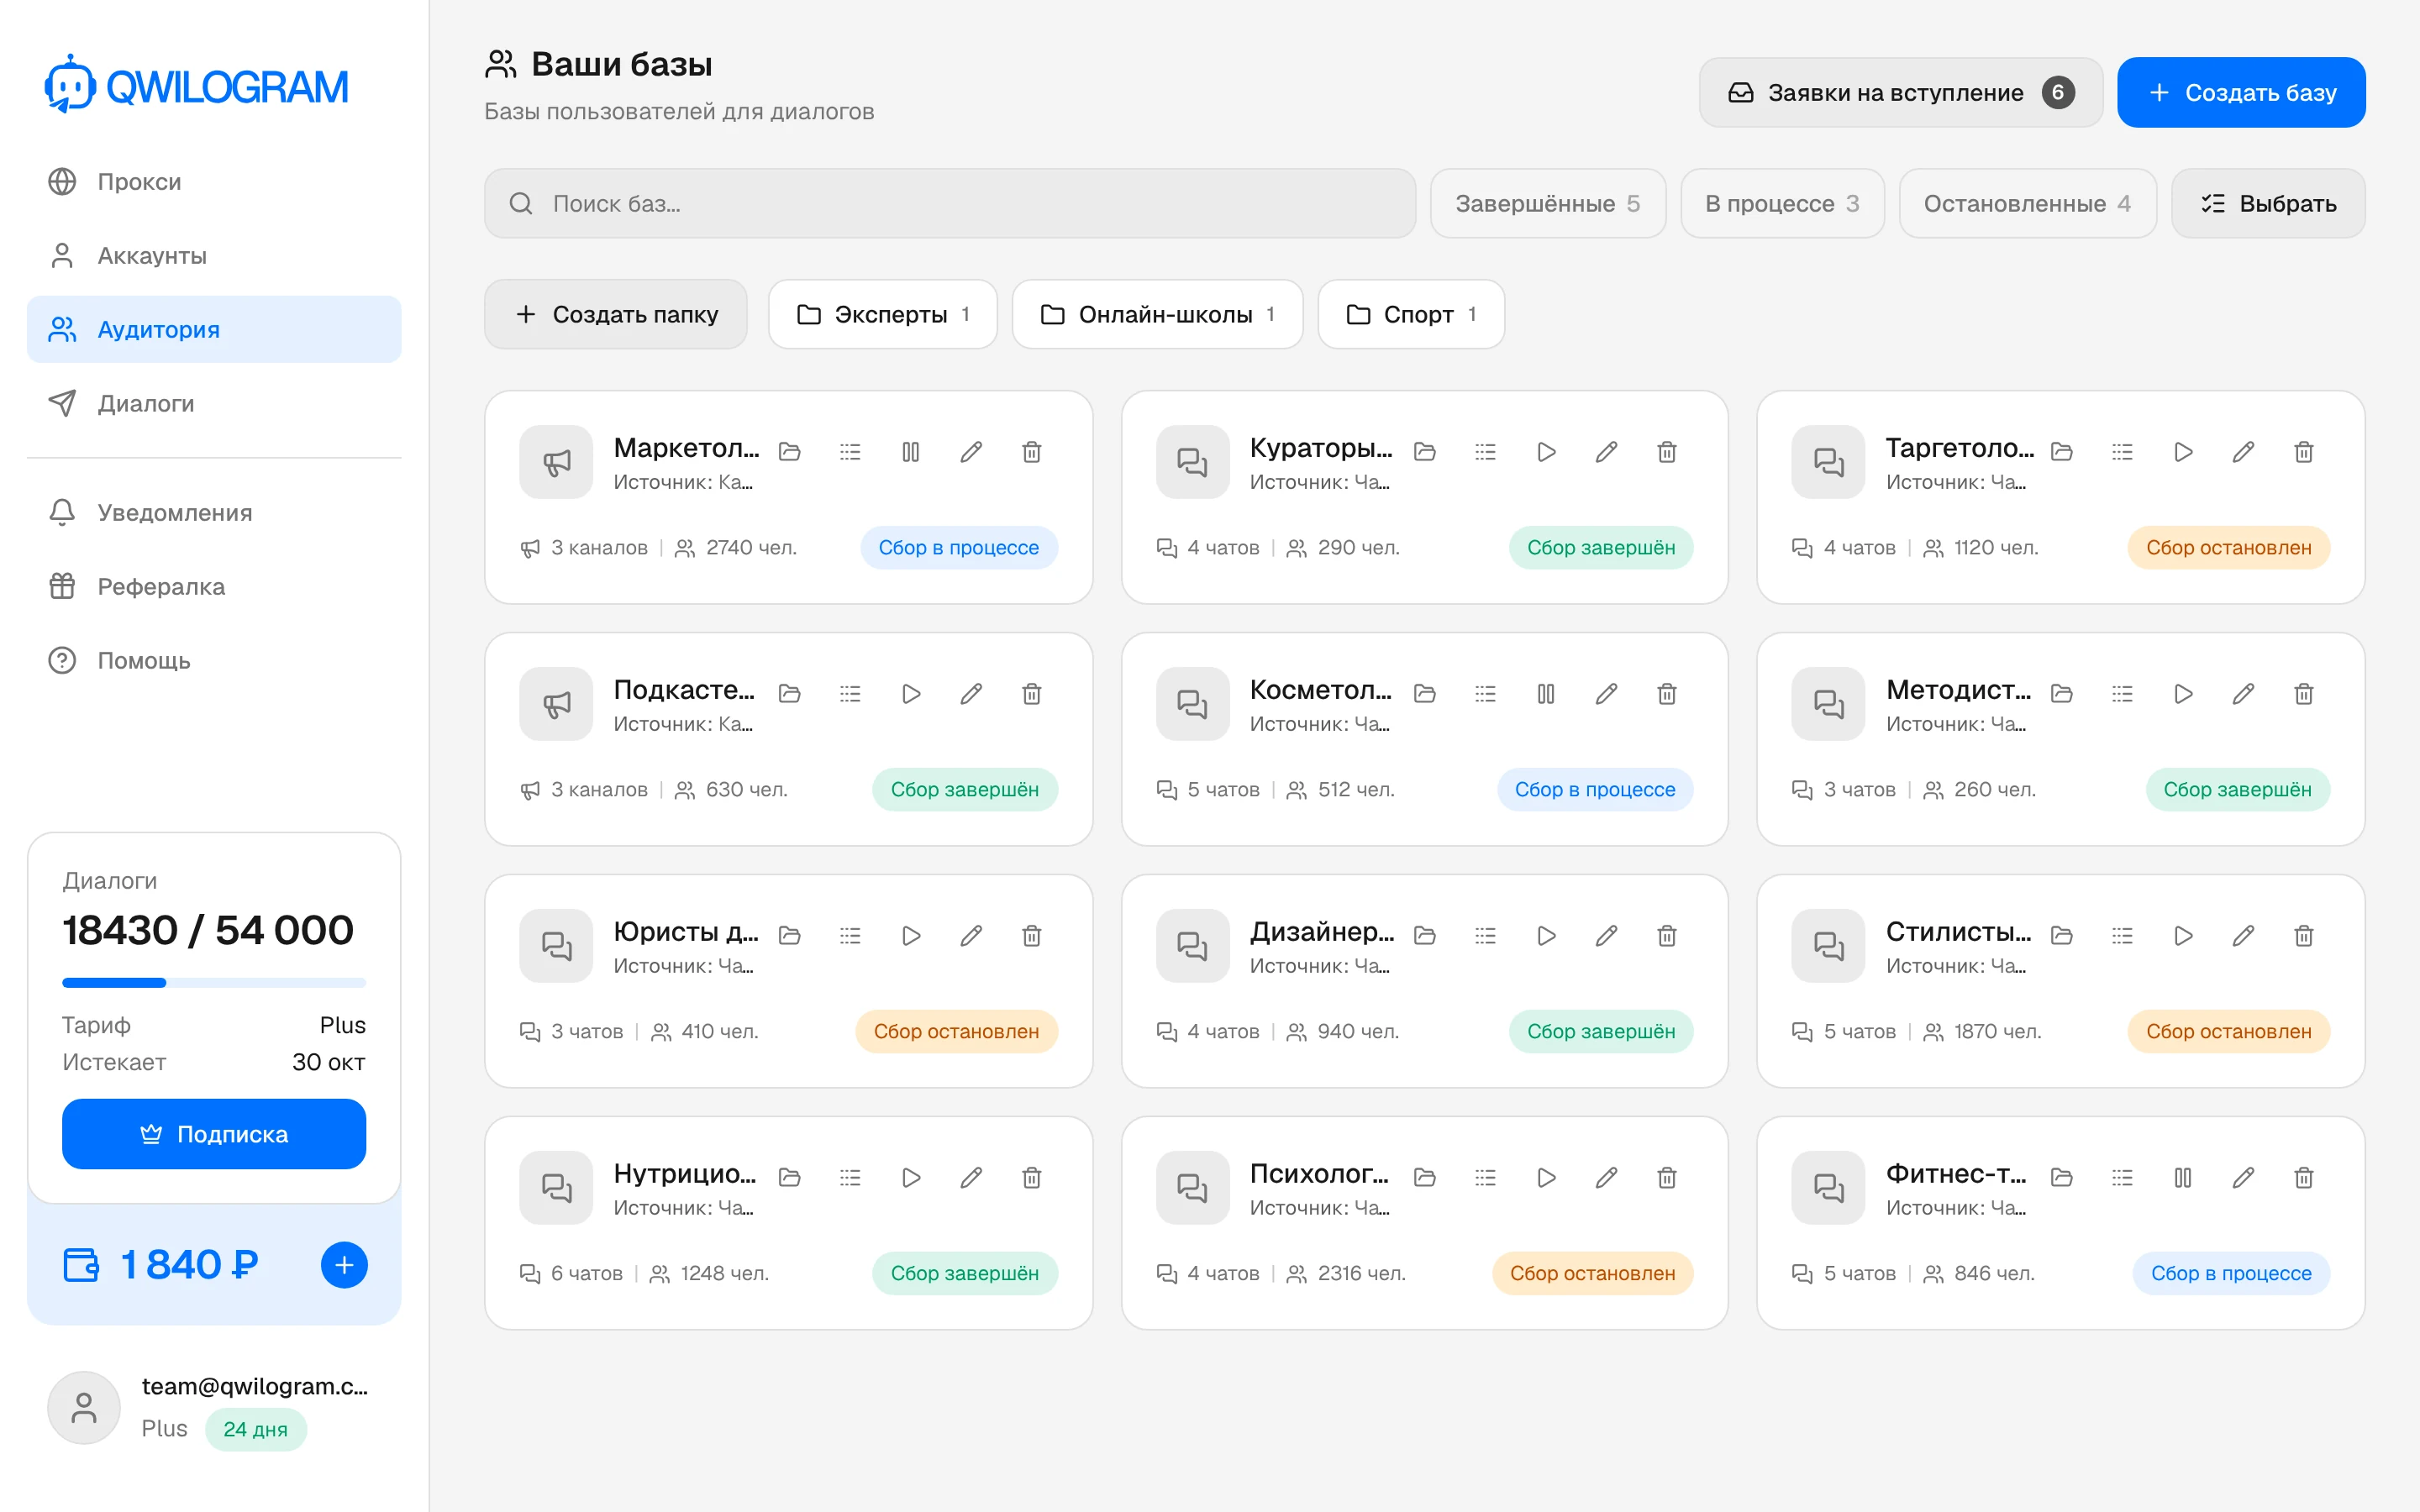2420x1512 pixels.
Task: Start collection on the Подкасте… card
Action: [x=910, y=694]
